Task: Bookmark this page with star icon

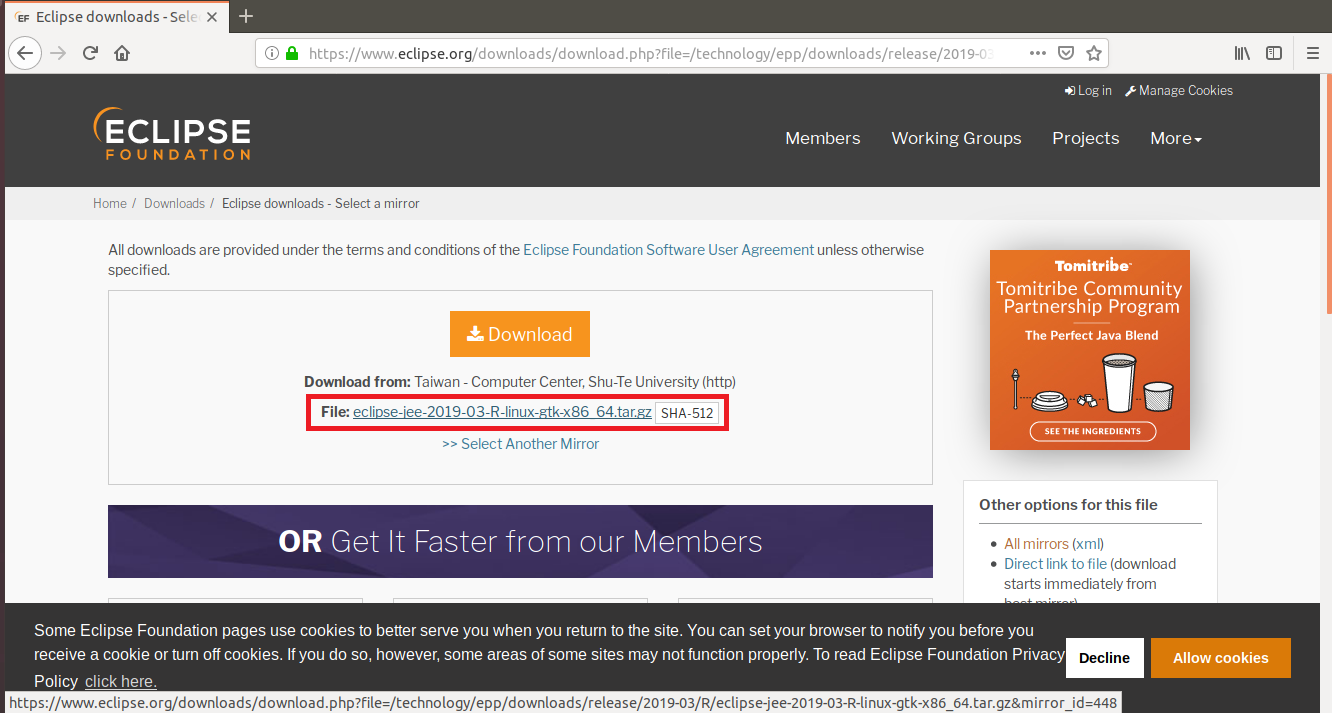Action: [x=1094, y=53]
